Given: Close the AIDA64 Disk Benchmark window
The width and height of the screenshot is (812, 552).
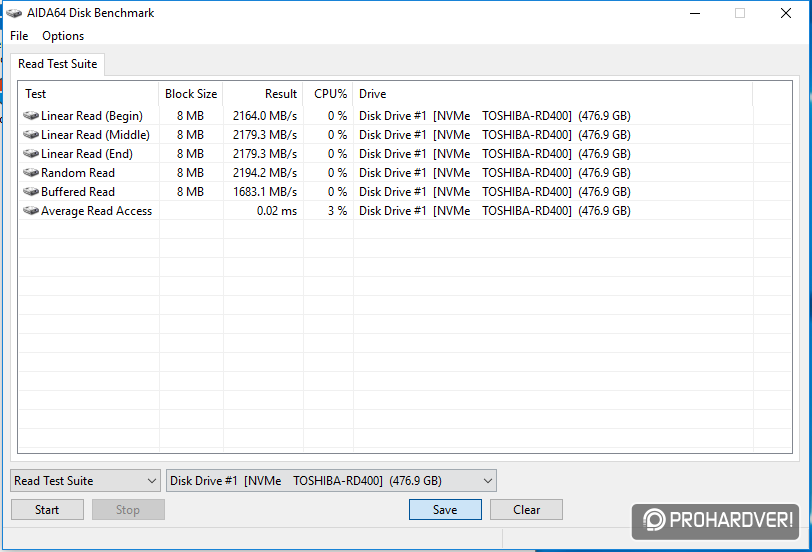Looking at the screenshot, I should tap(786, 13).
